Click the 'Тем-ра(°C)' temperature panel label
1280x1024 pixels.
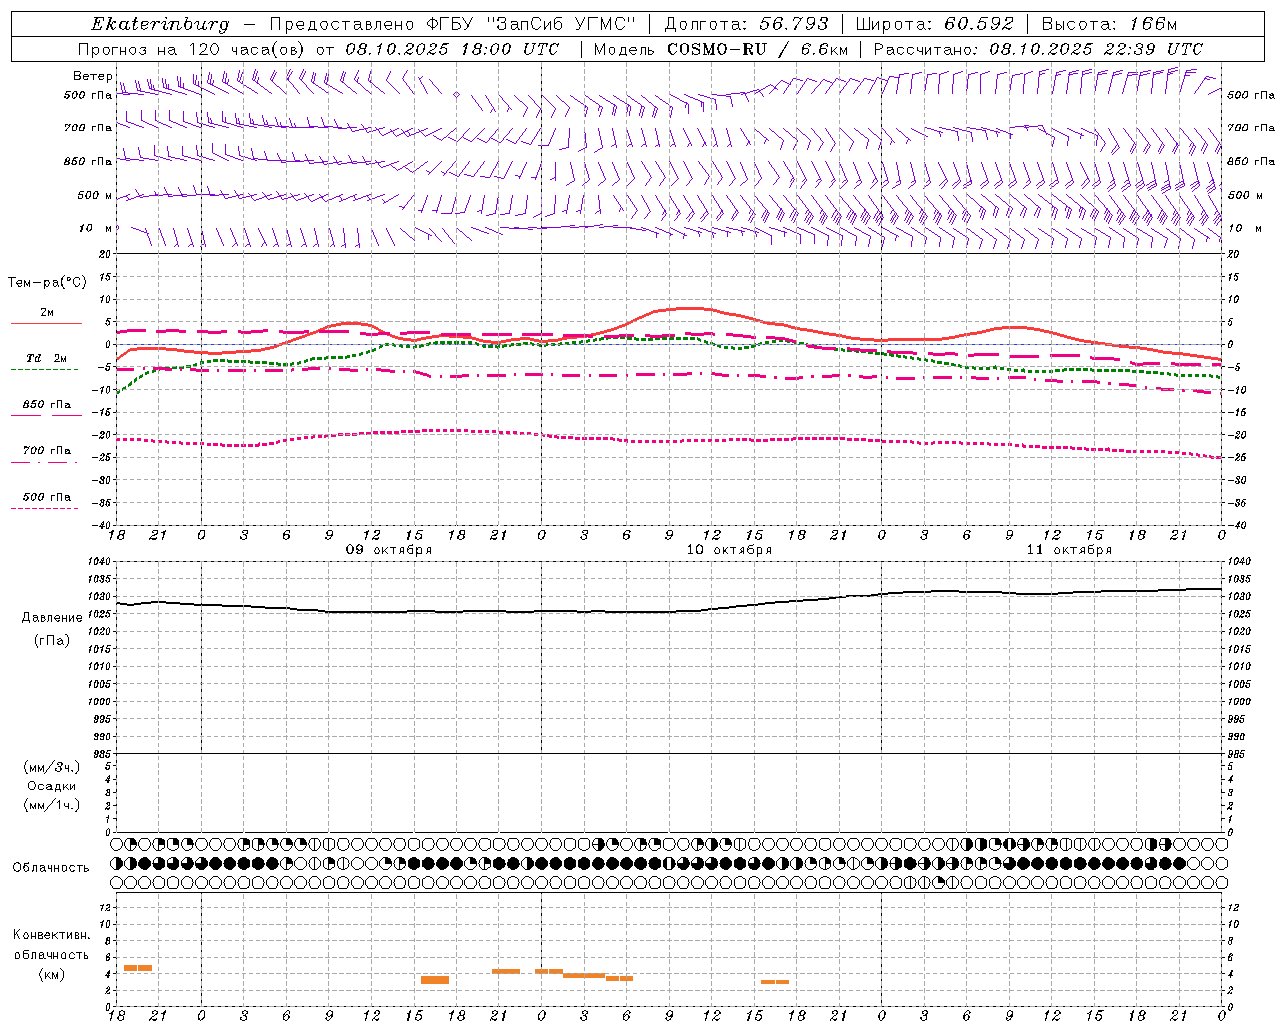click(x=47, y=283)
